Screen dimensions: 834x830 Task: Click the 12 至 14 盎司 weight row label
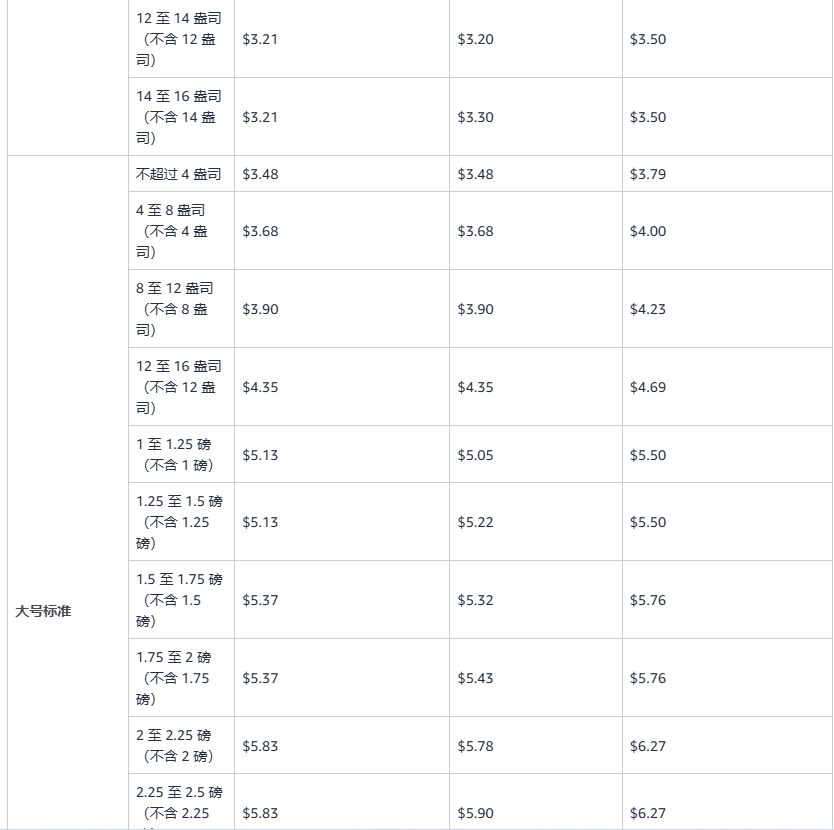[179, 39]
